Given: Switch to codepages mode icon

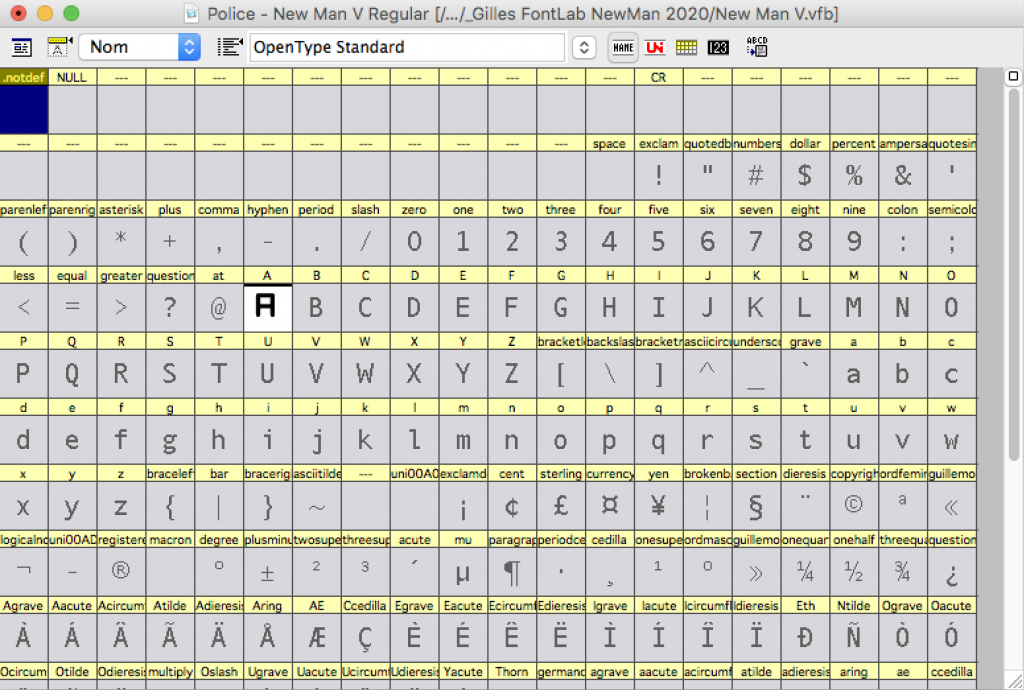Looking at the screenshot, I should coord(686,47).
